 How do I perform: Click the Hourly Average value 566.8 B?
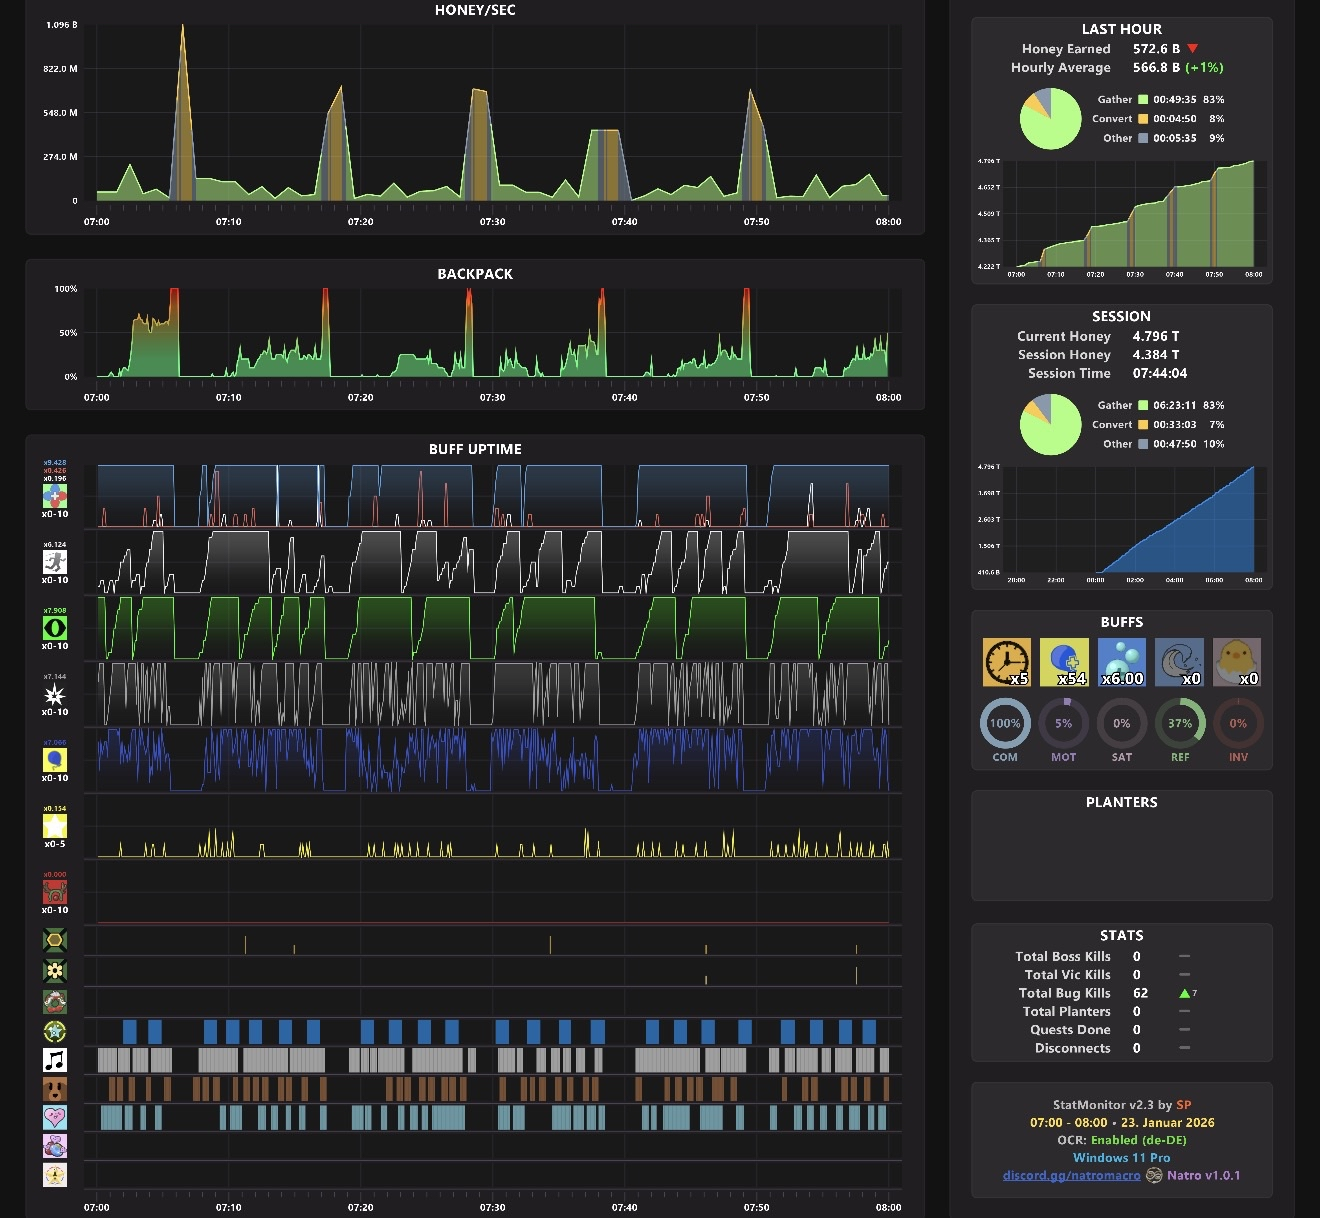1156,67
